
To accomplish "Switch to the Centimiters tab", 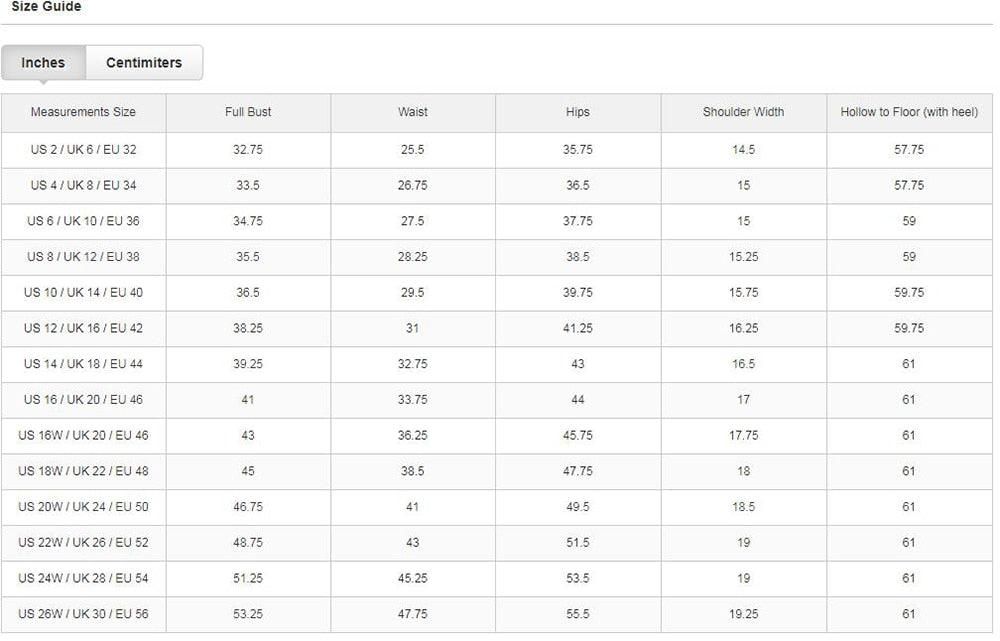I will point(144,63).
